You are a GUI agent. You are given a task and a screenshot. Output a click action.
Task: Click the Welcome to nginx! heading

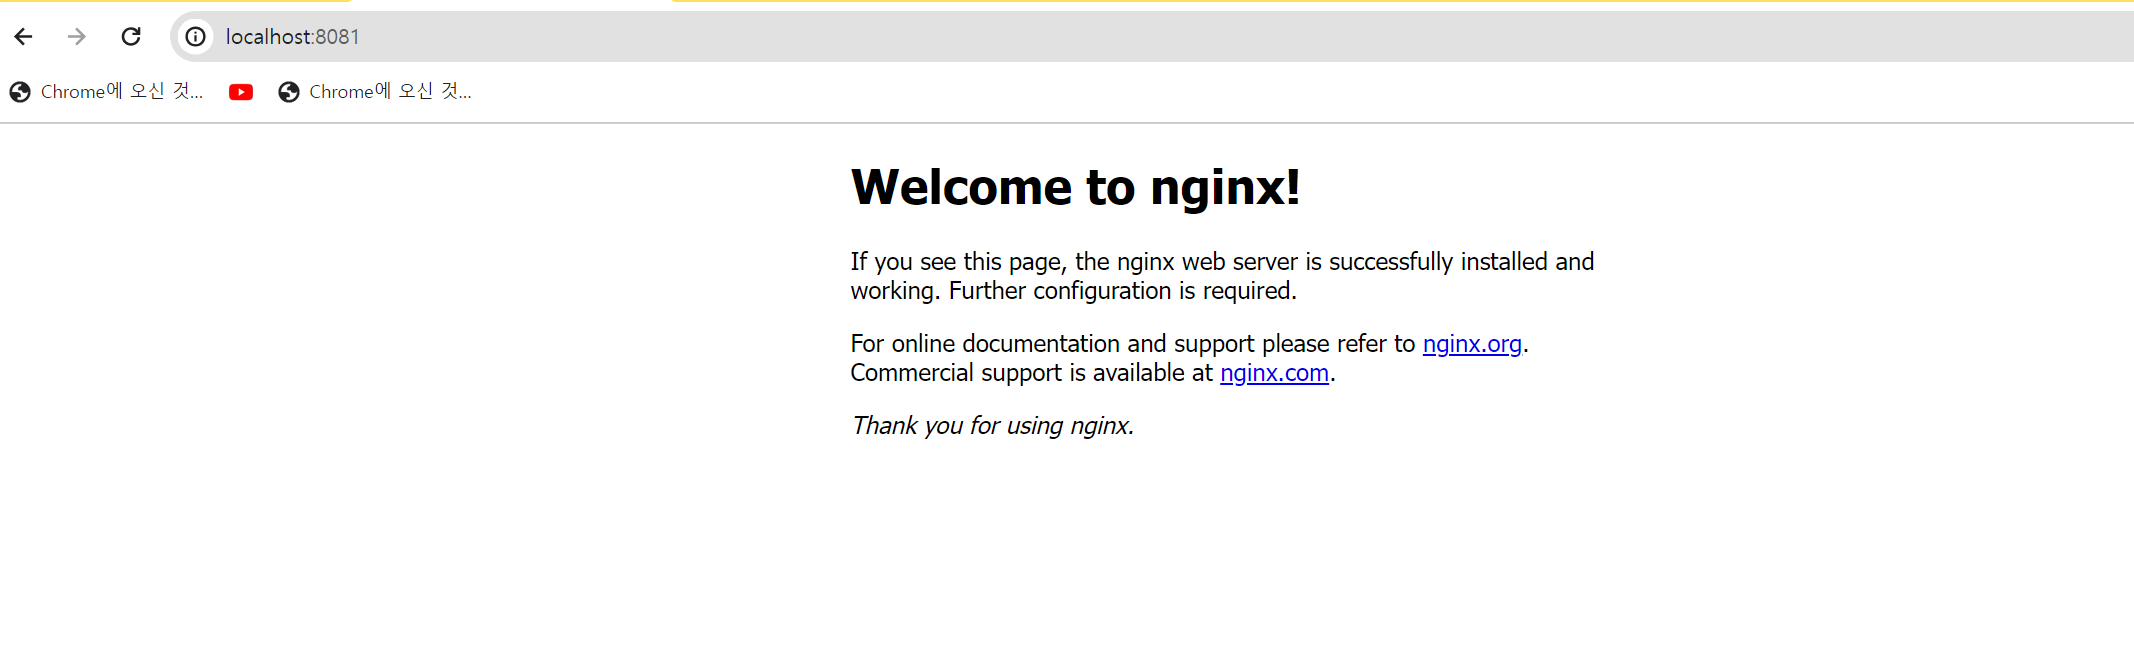click(1075, 187)
